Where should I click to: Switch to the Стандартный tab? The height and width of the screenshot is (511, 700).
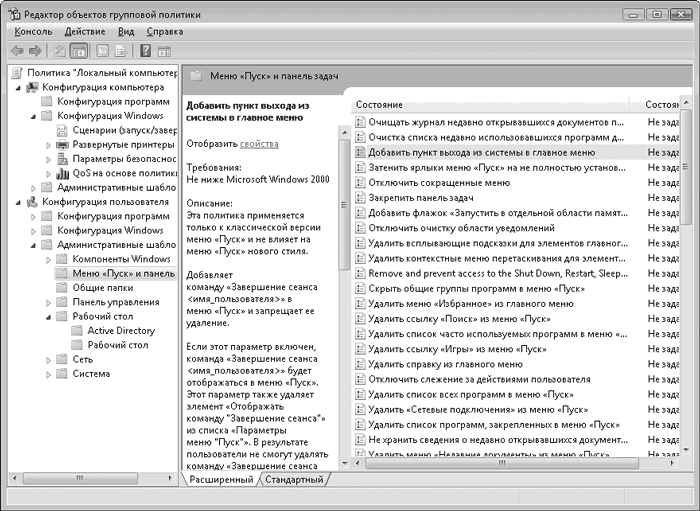tap(293, 479)
